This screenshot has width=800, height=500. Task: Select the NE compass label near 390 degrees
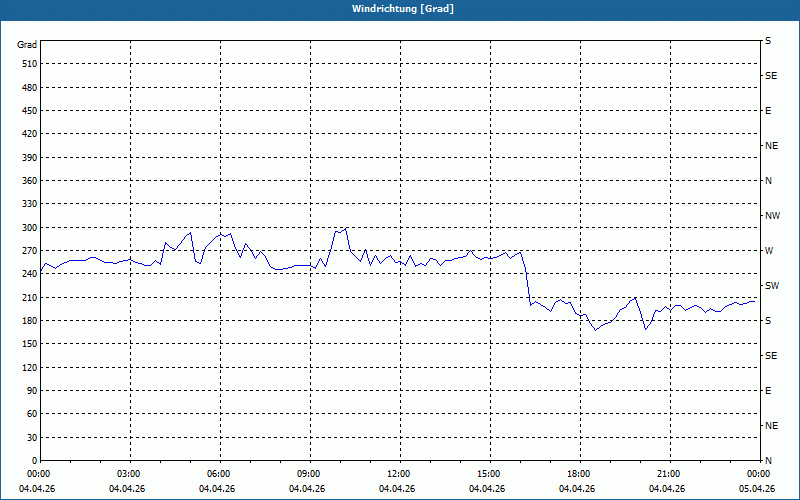pyautogui.click(x=771, y=146)
